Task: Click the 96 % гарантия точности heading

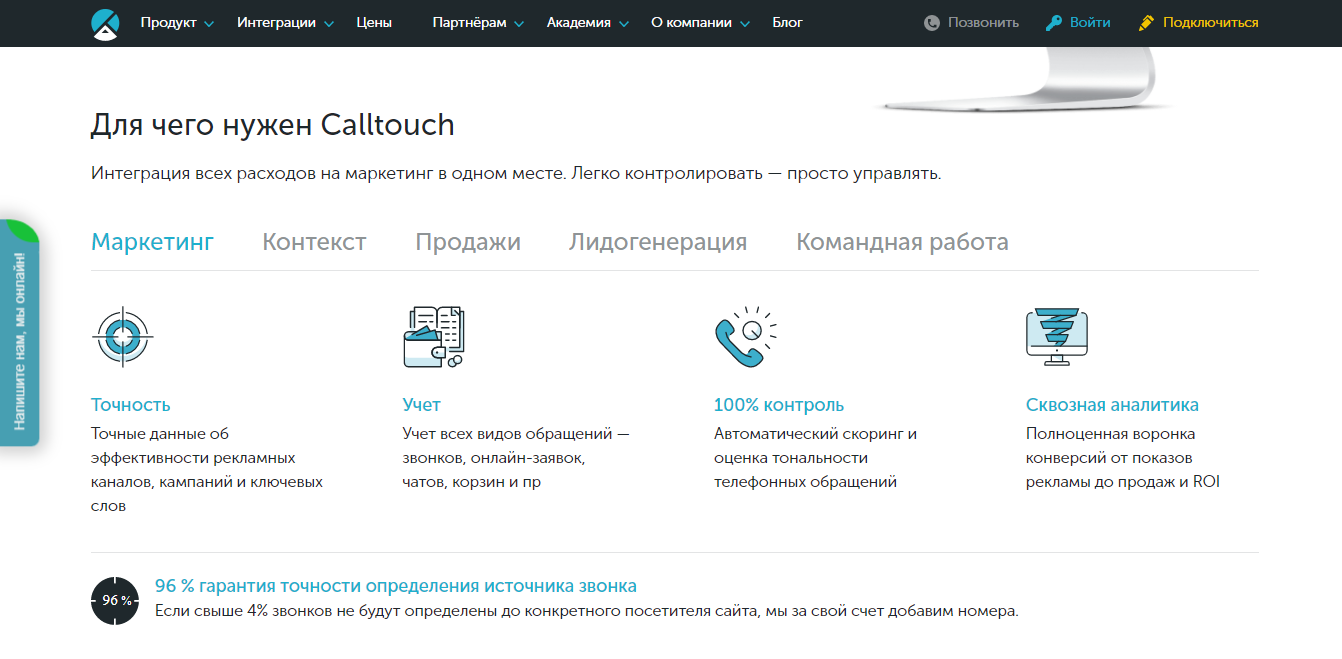Action: pyautogui.click(x=396, y=586)
